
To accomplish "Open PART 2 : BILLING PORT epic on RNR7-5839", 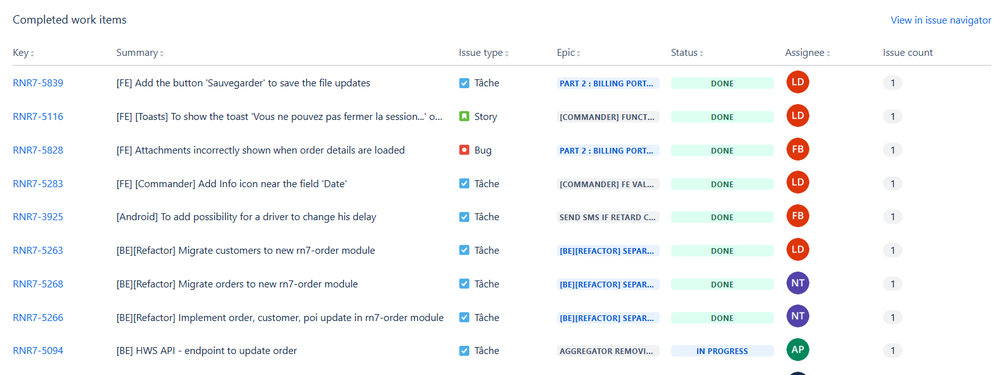I will (608, 83).
